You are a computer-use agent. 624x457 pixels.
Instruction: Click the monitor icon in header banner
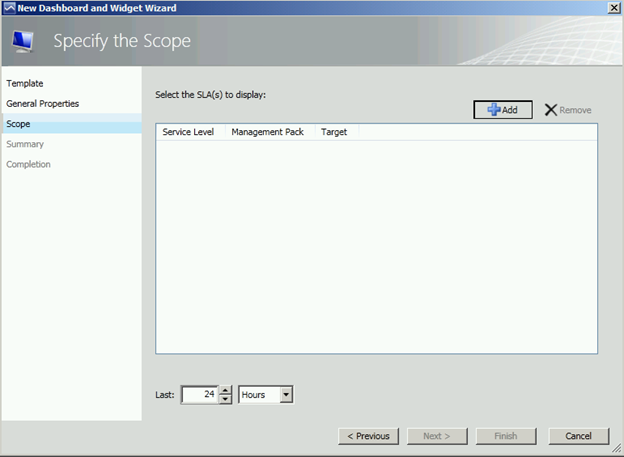23,42
